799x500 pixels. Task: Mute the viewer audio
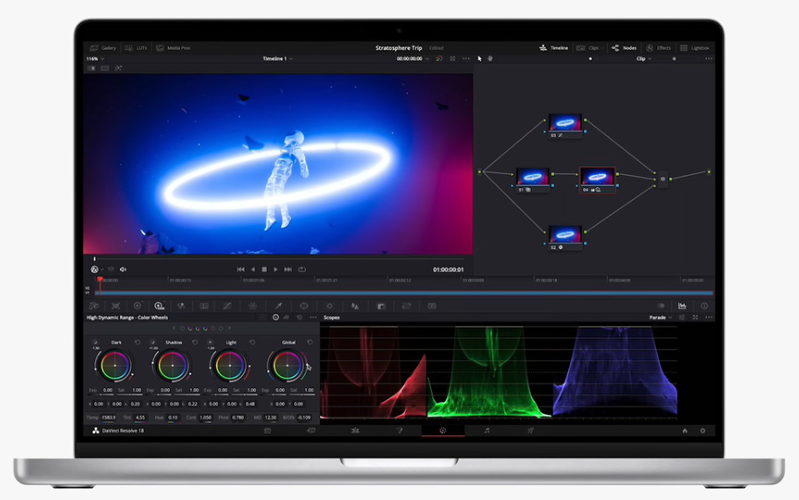tap(123, 269)
